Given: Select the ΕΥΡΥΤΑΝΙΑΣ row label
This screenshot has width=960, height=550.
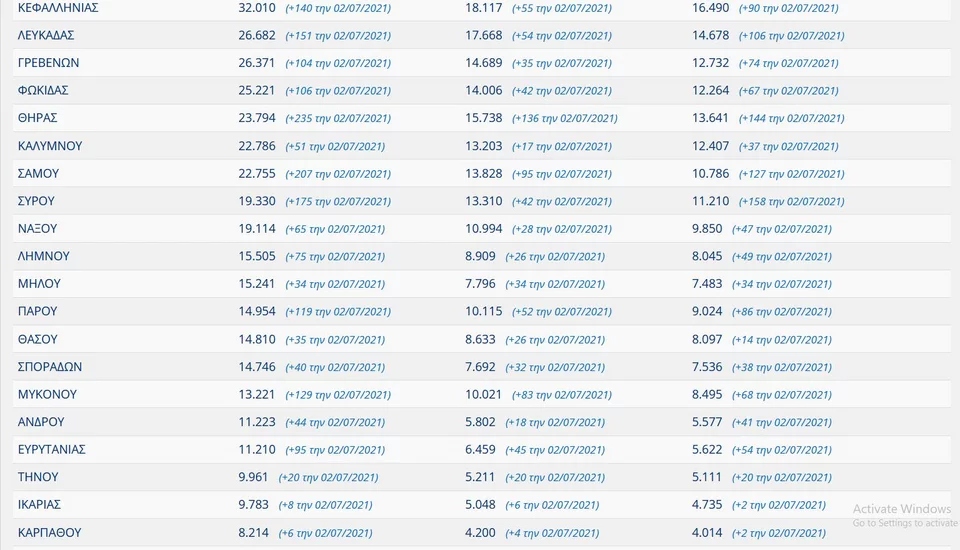Looking at the screenshot, I should pyautogui.click(x=52, y=450).
